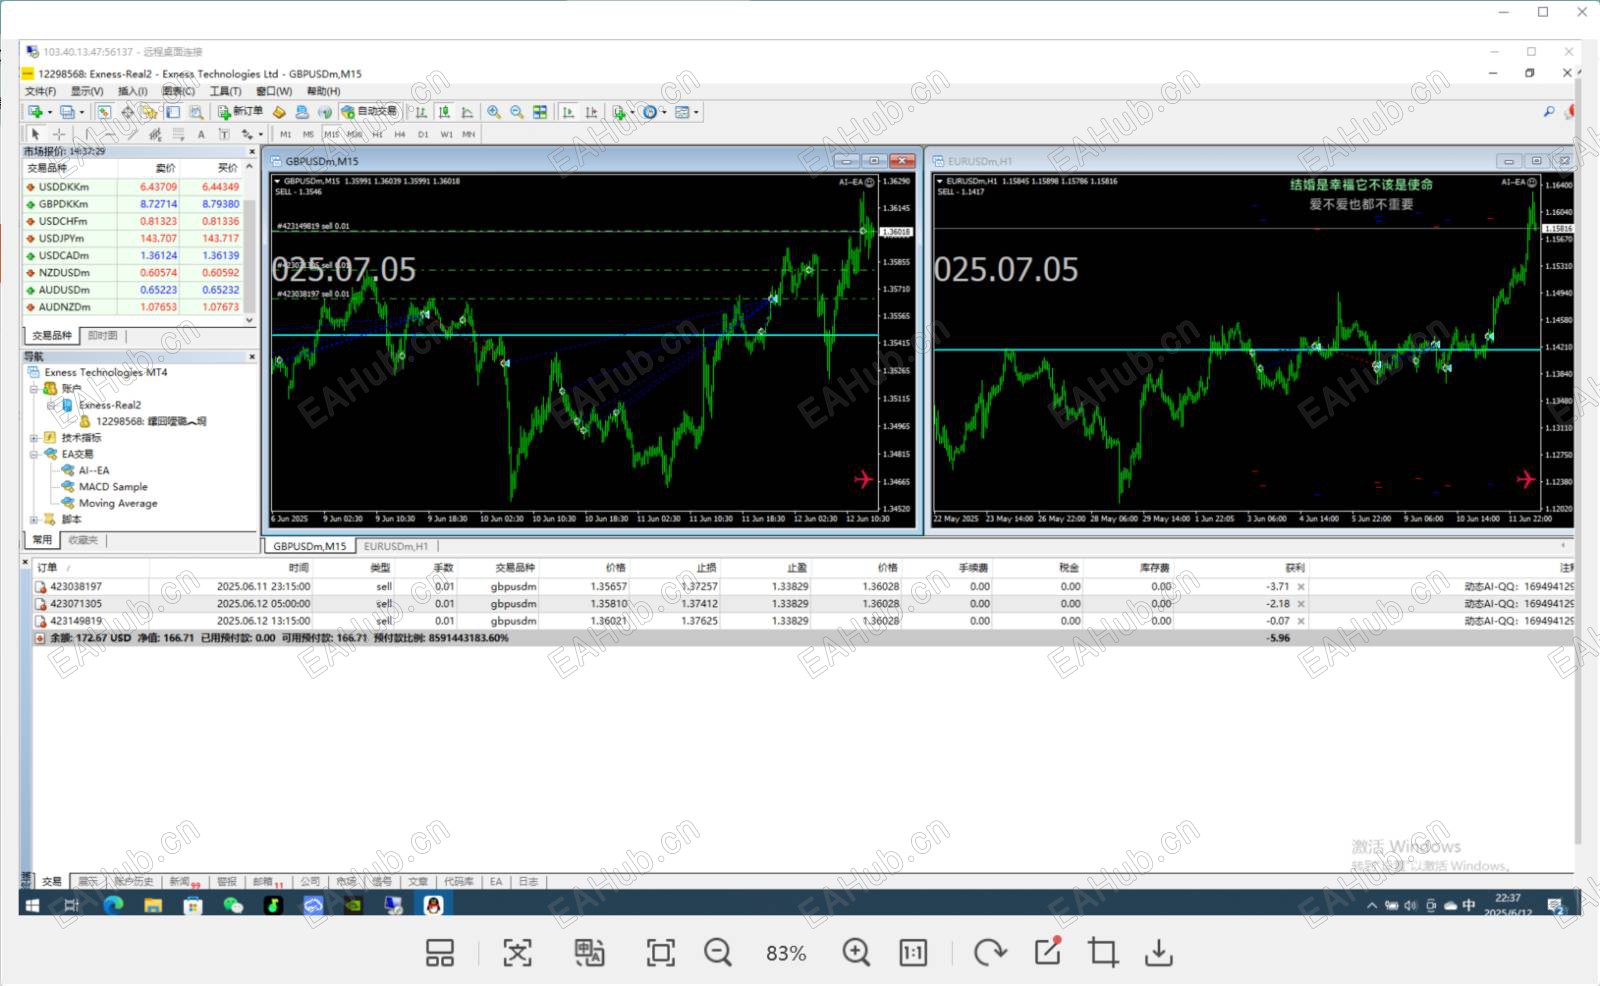Viewport: 1600px width, 986px height.
Task: Switch timeframe to M1
Action: tap(285, 134)
